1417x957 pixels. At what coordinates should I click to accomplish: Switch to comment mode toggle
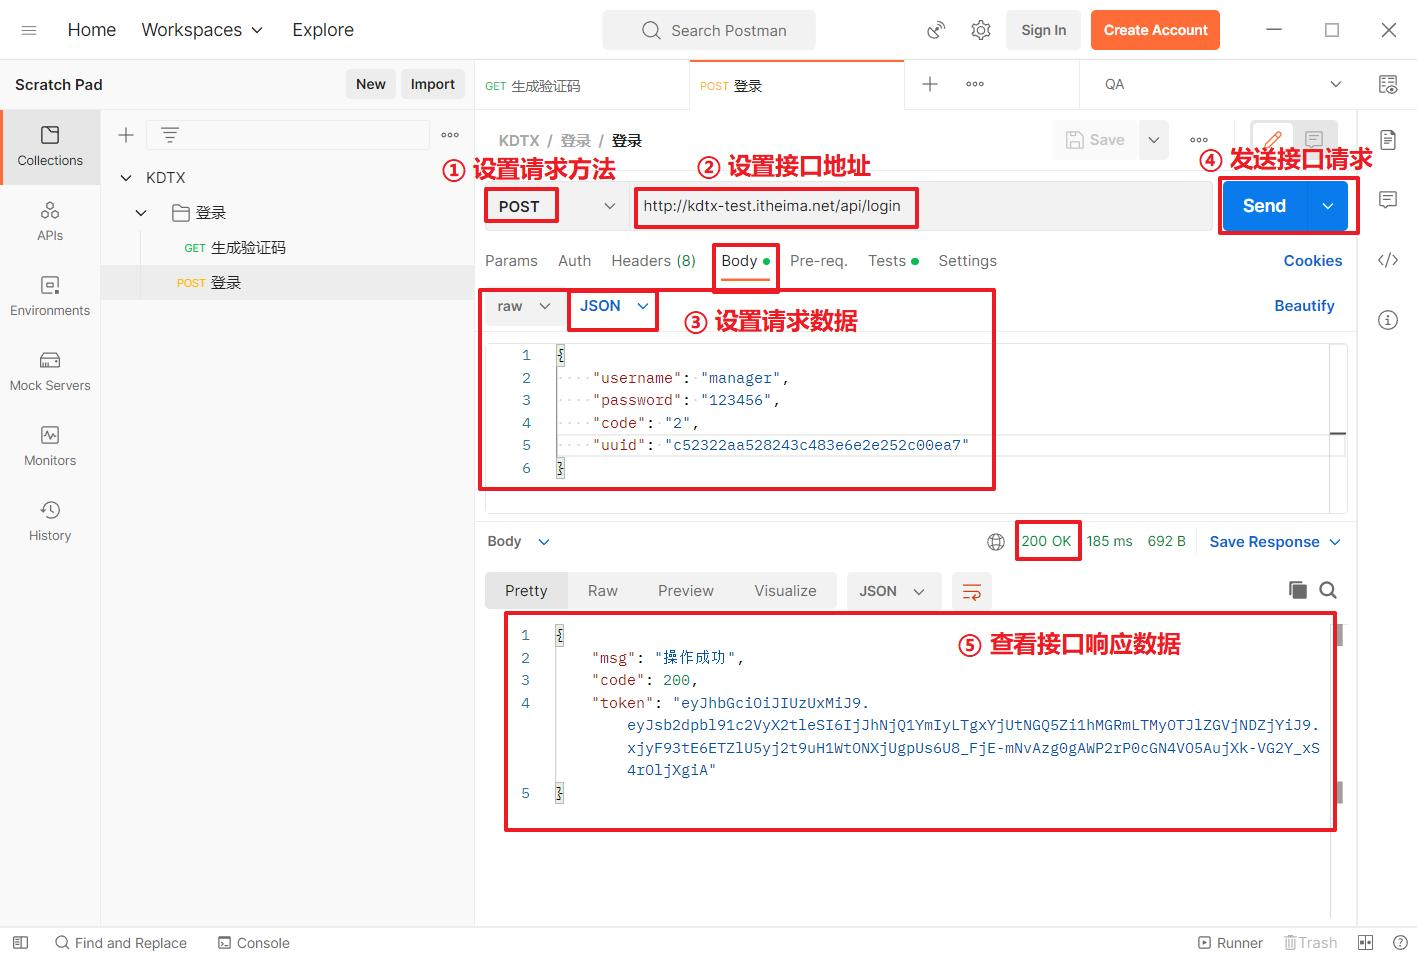(x=1314, y=140)
